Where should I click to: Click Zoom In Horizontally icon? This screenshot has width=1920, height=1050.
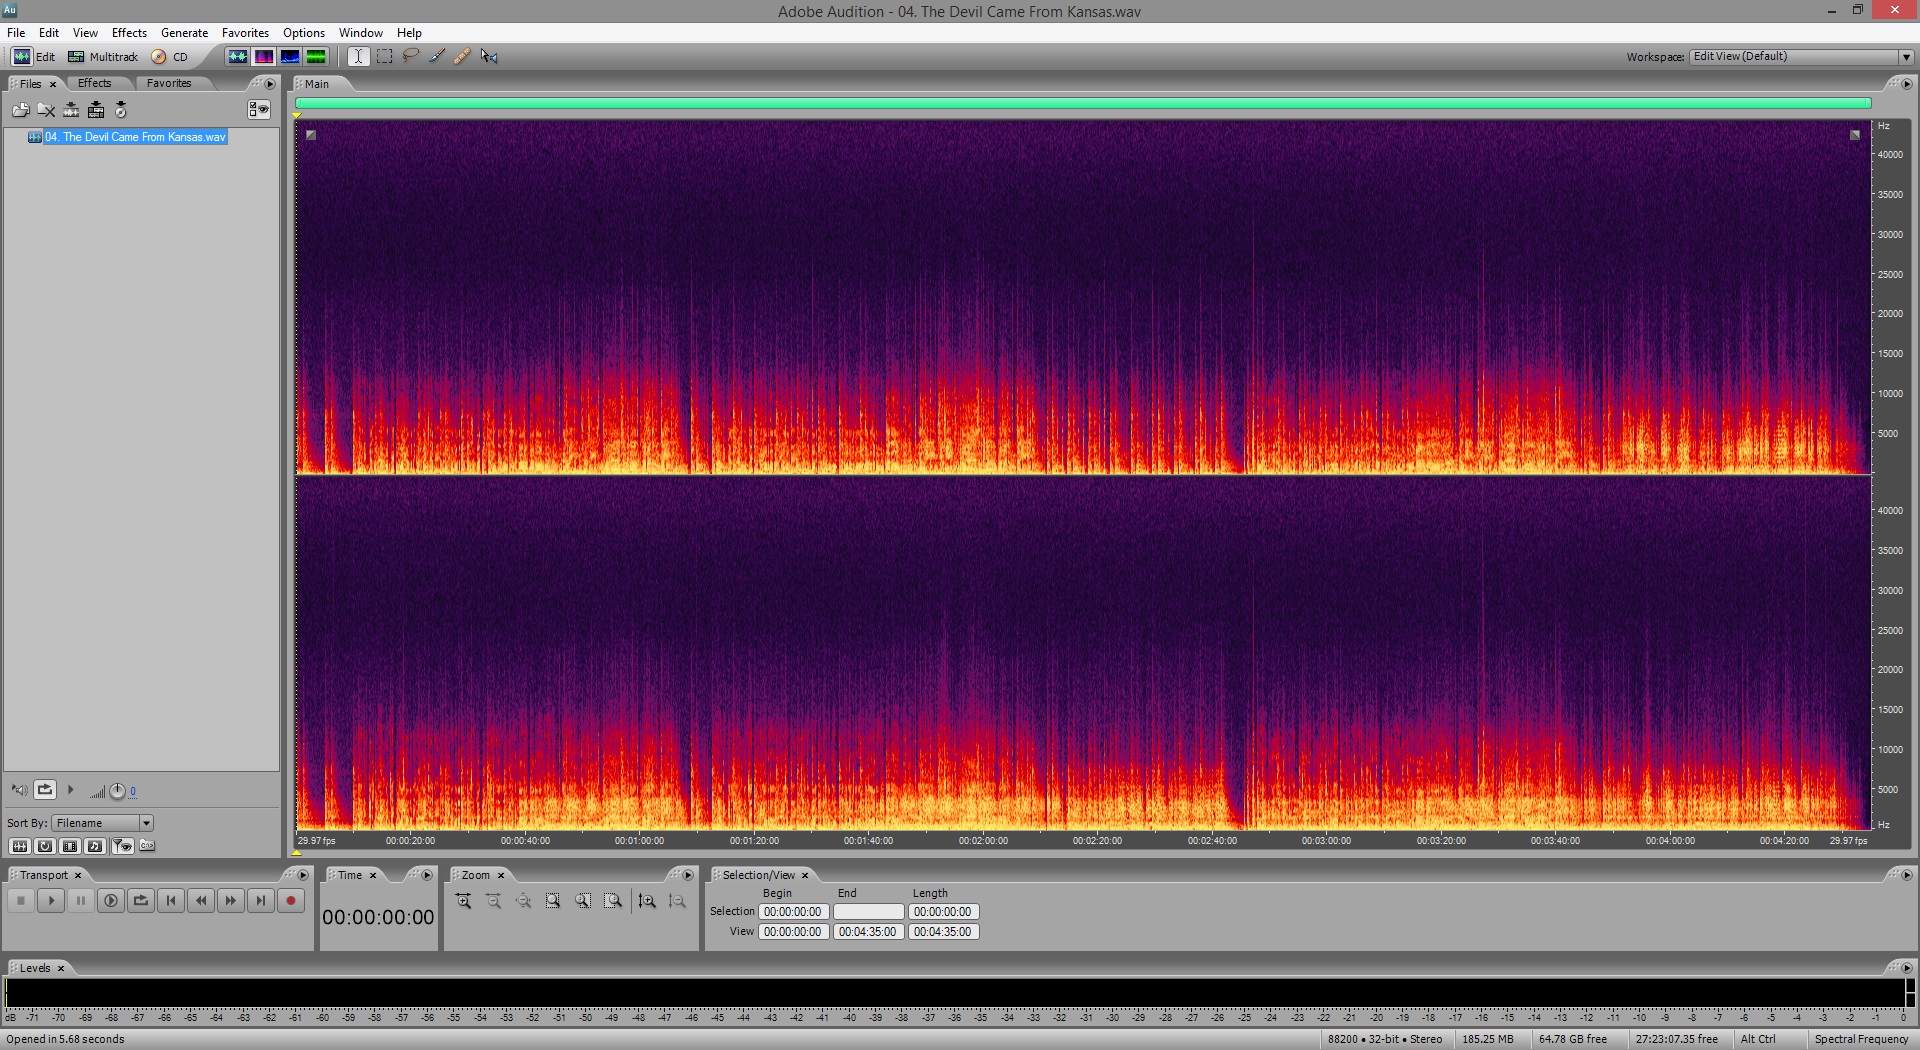coord(464,901)
